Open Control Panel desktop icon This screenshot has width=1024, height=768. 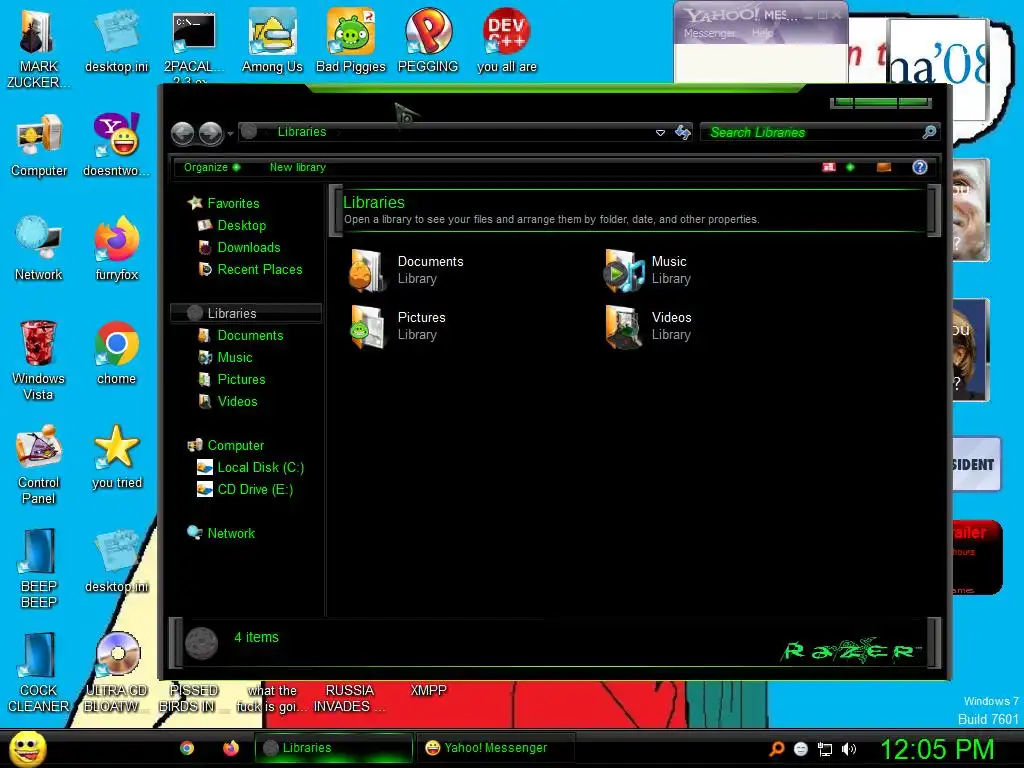coord(39,465)
